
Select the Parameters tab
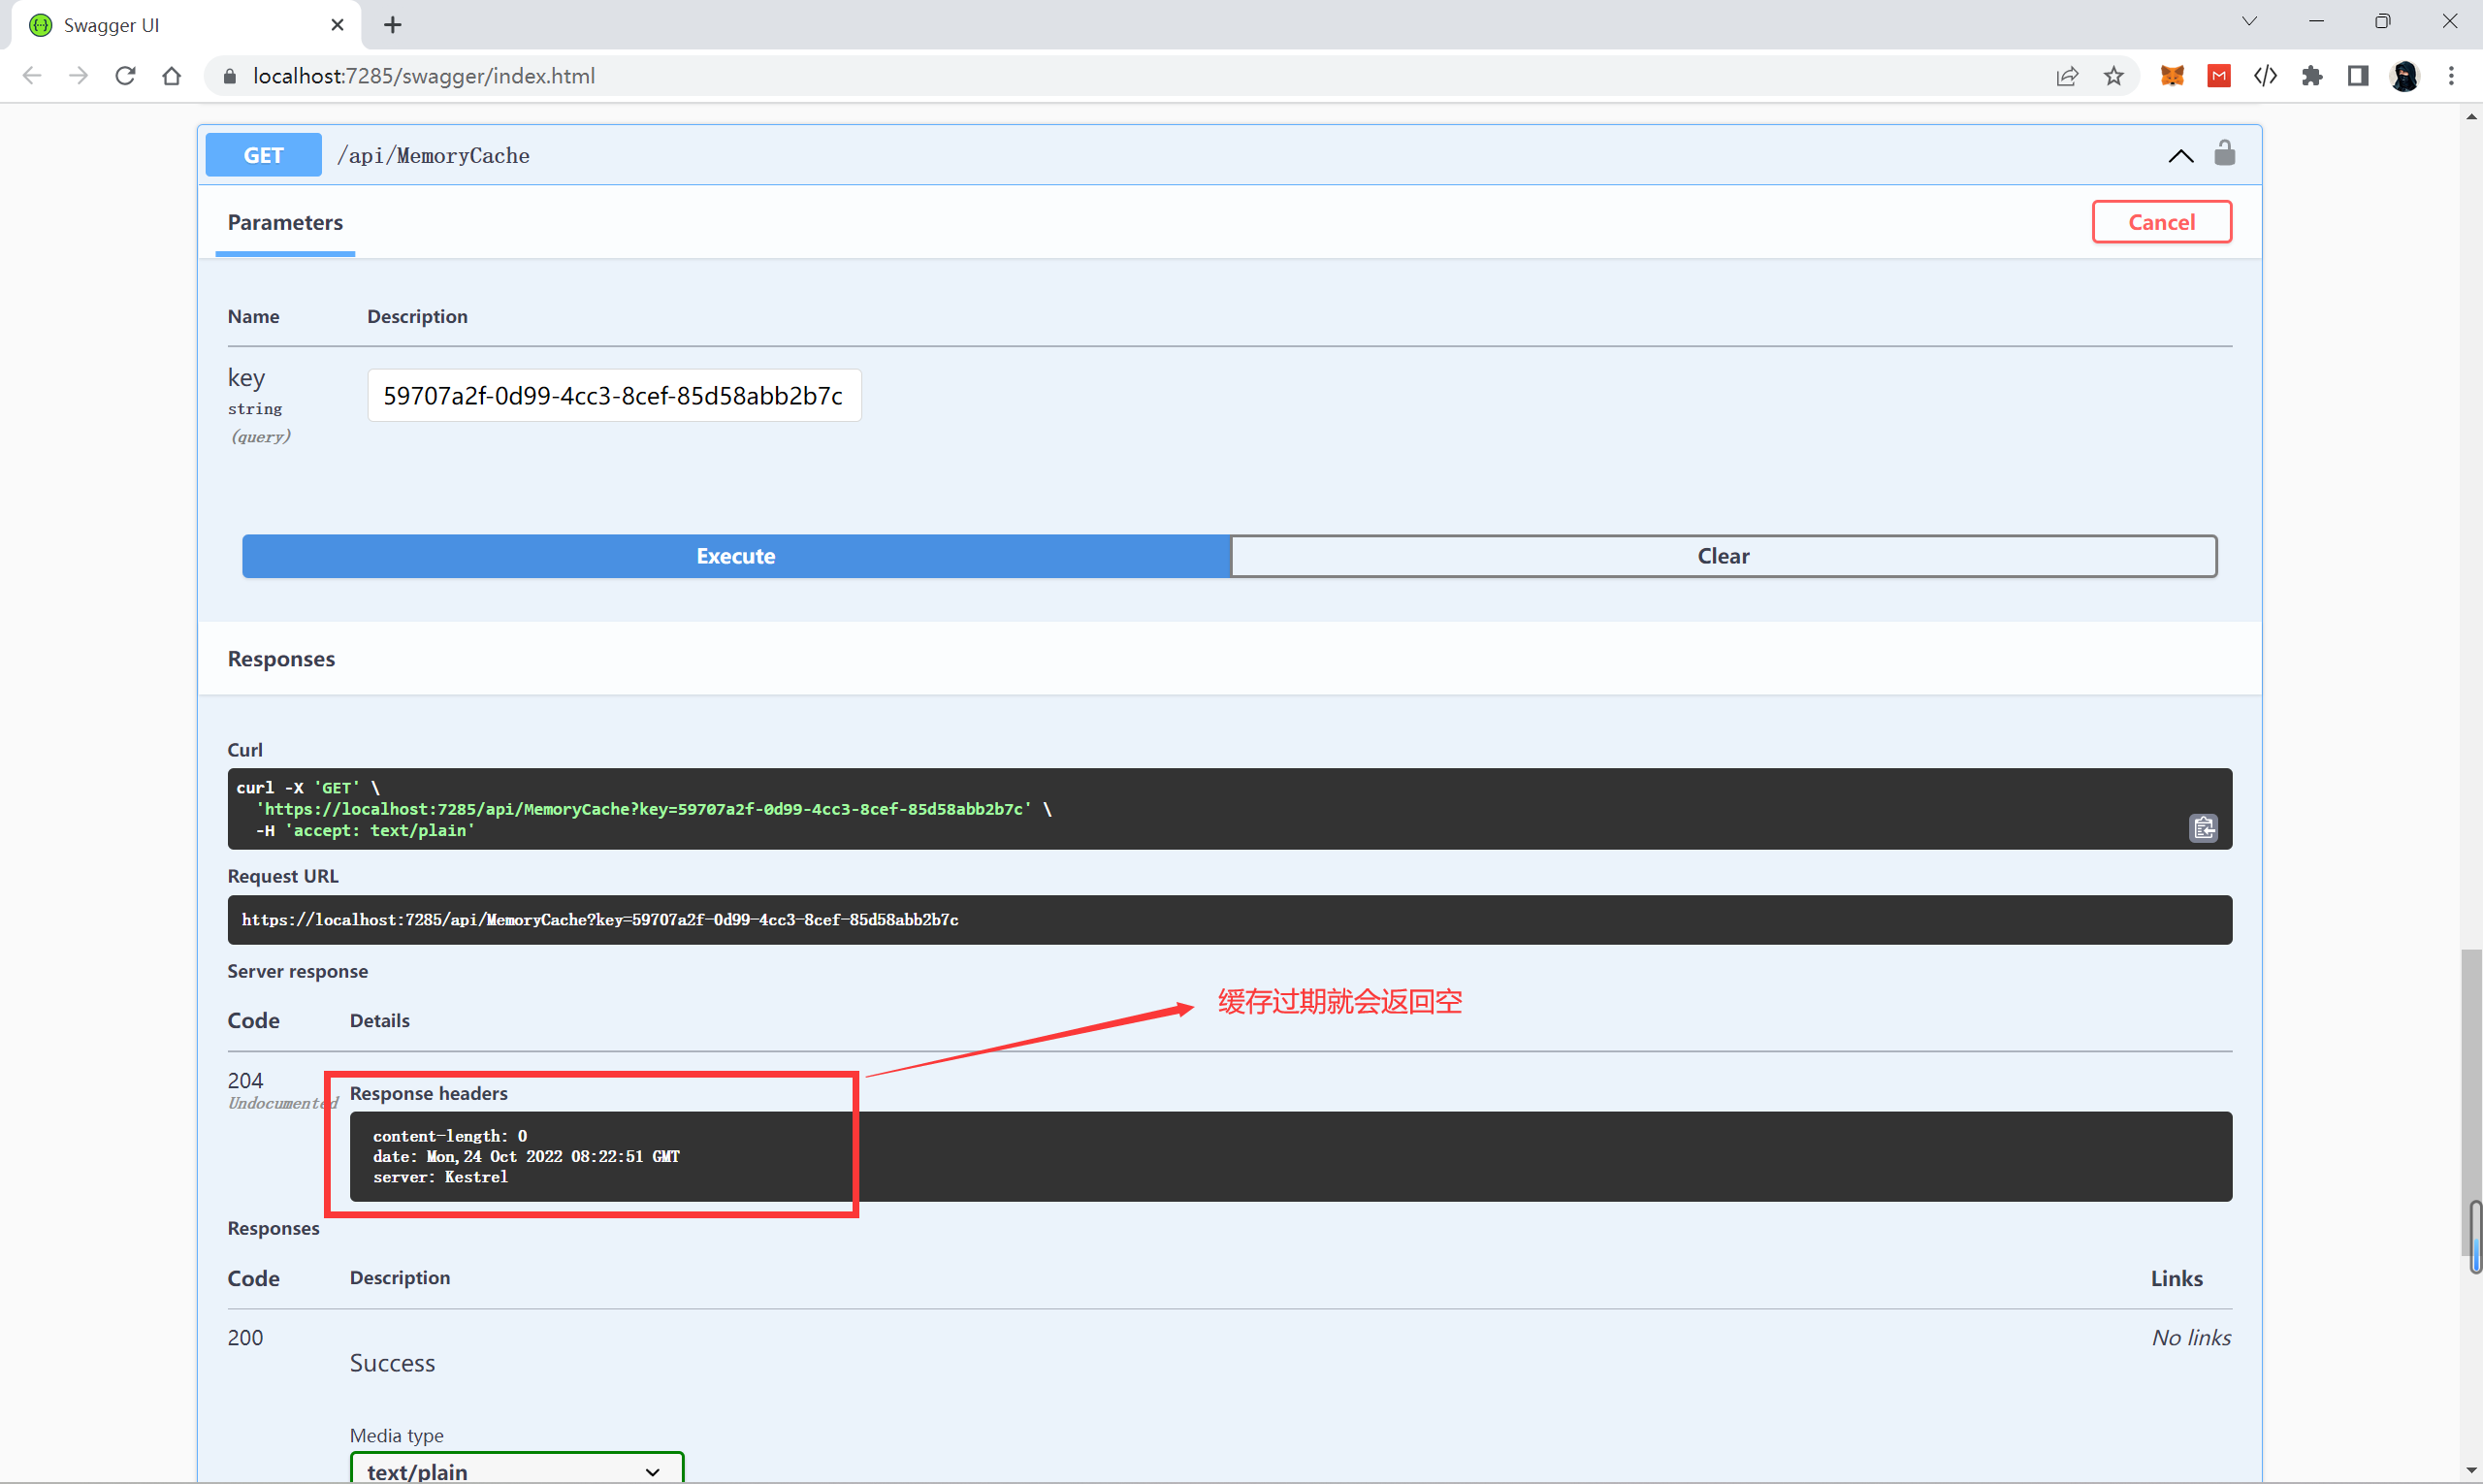pyautogui.click(x=285, y=222)
